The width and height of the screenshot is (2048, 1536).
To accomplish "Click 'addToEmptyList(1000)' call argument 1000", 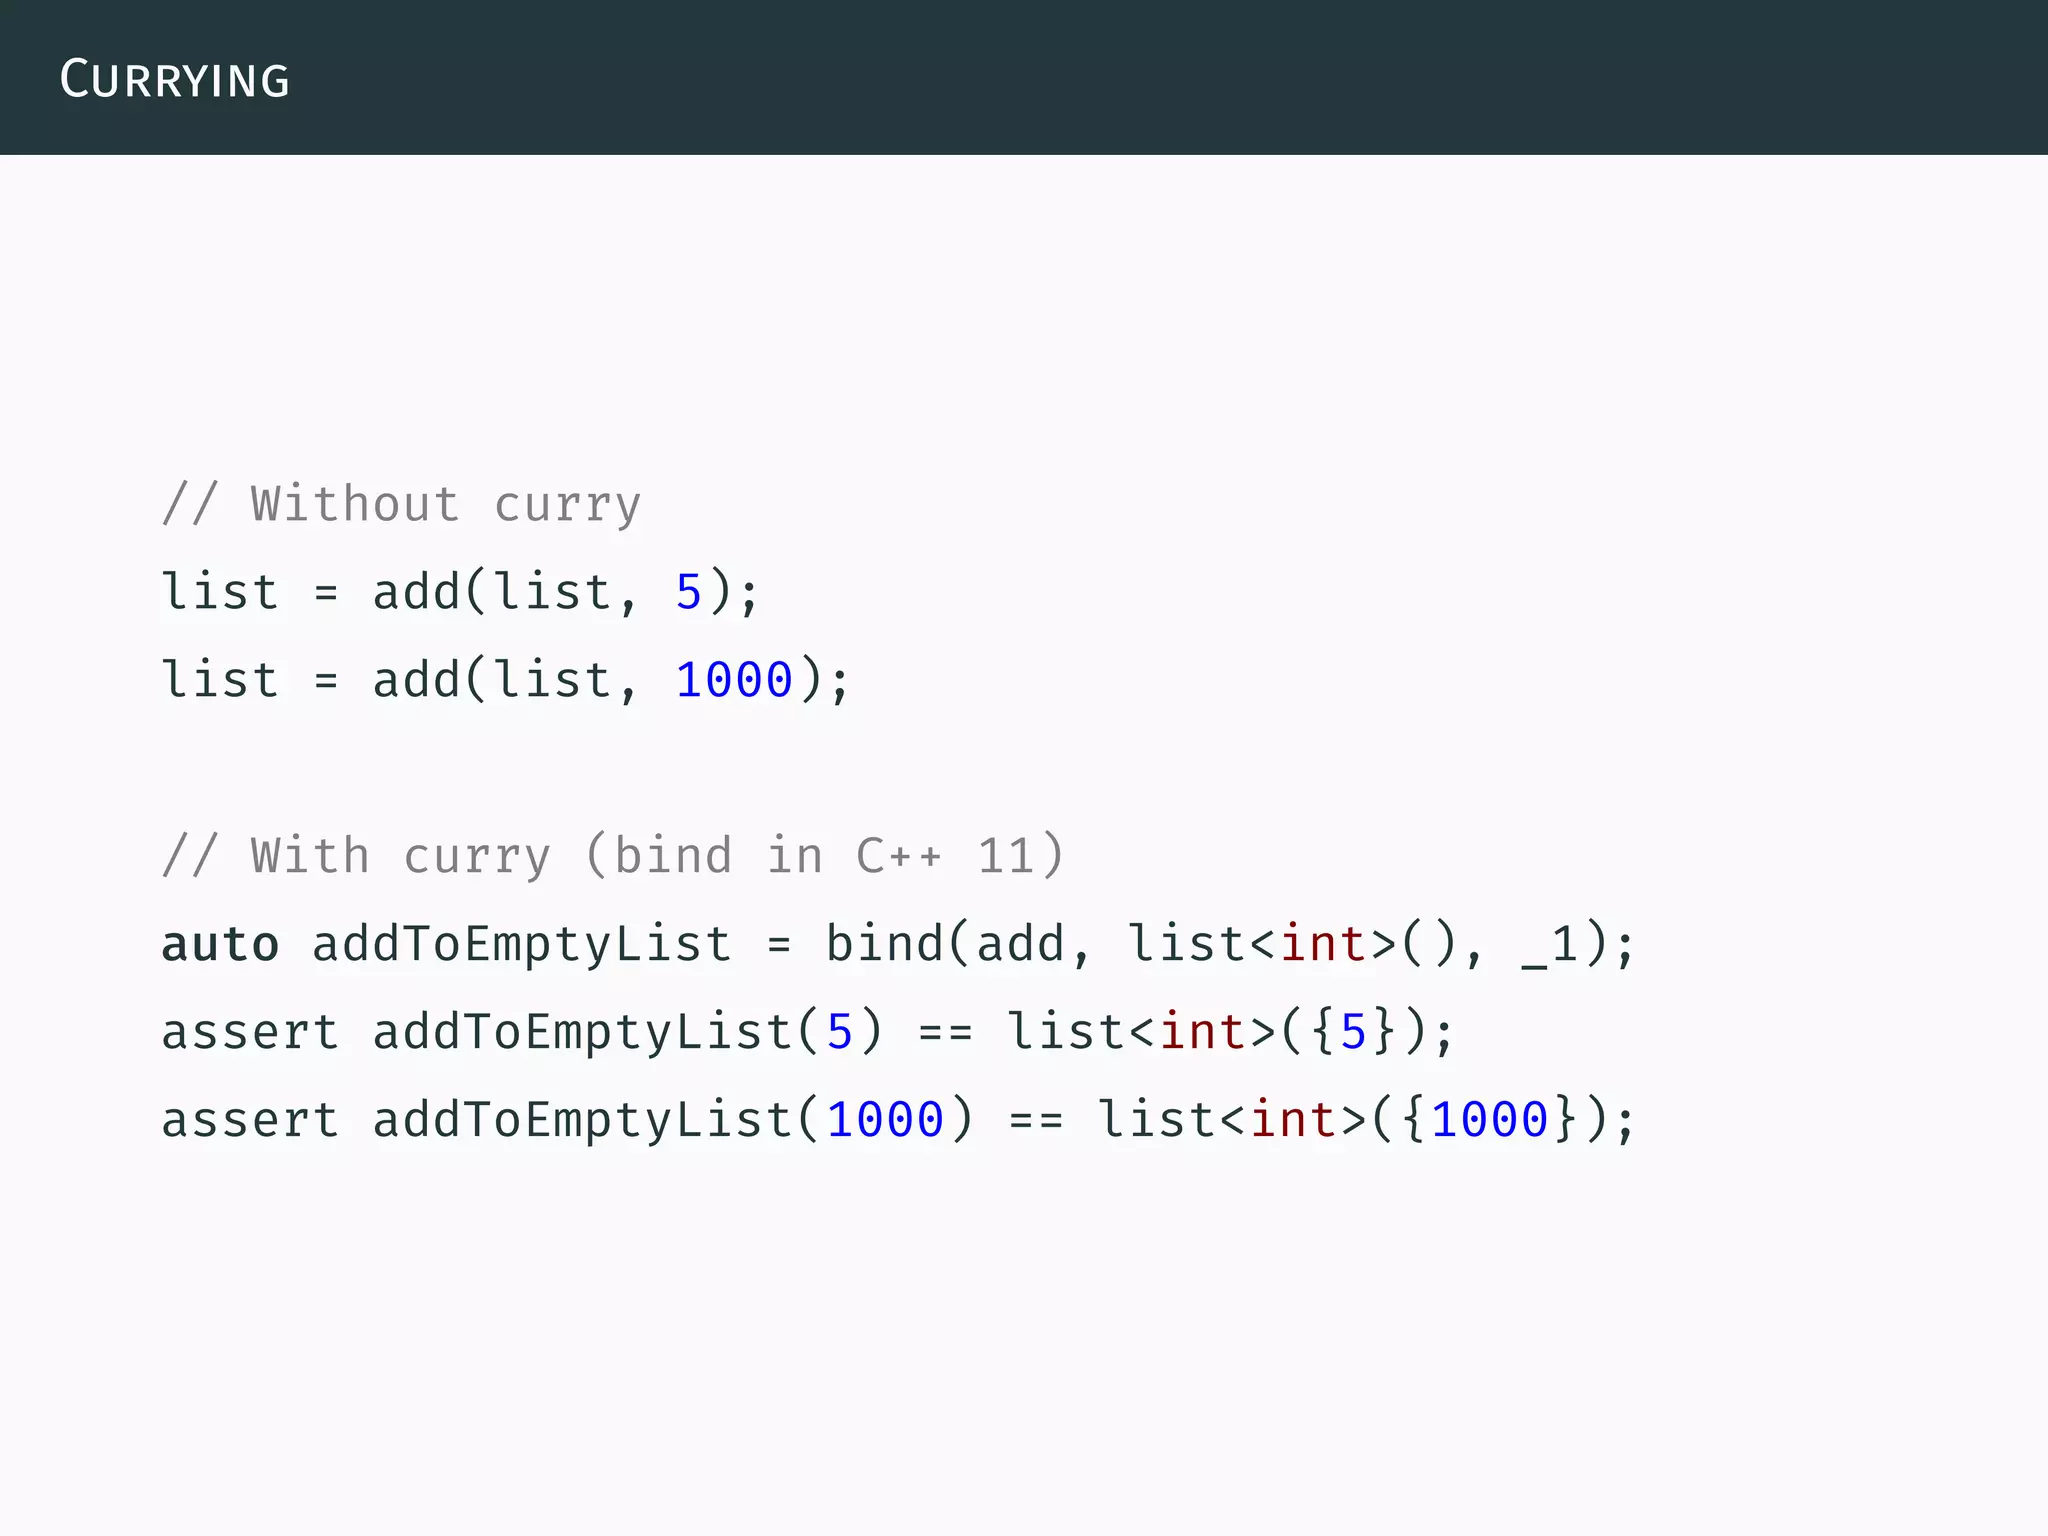I will 885,1120.
